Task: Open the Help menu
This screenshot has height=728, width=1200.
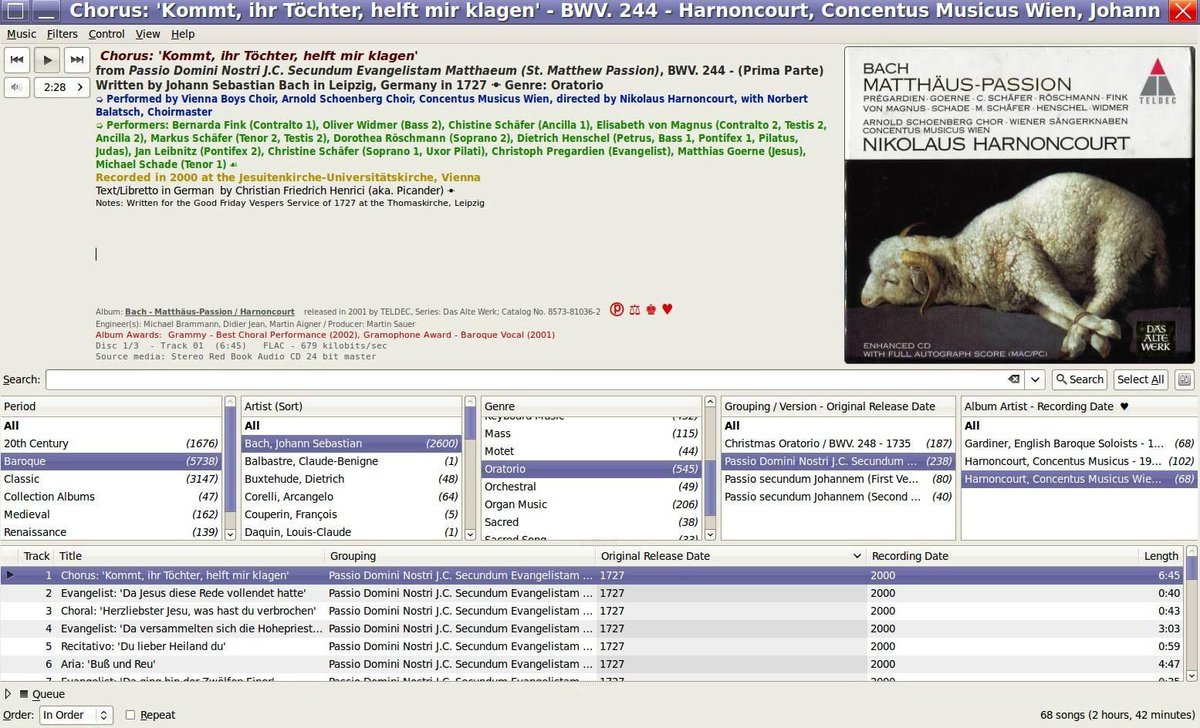Action: (183, 34)
